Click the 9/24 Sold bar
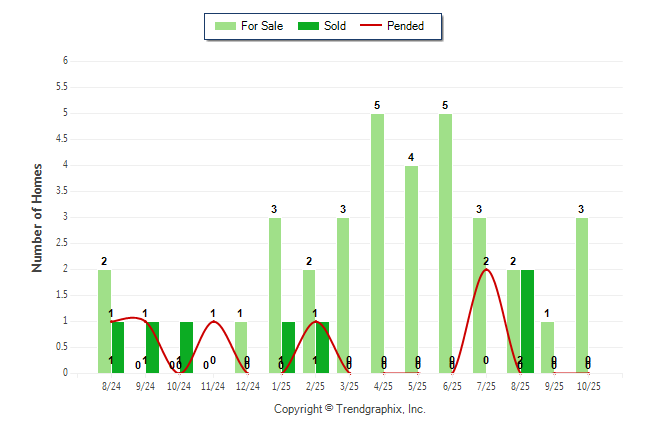Image resolution: width=646 pixels, height=434 pixels. [x=152, y=347]
